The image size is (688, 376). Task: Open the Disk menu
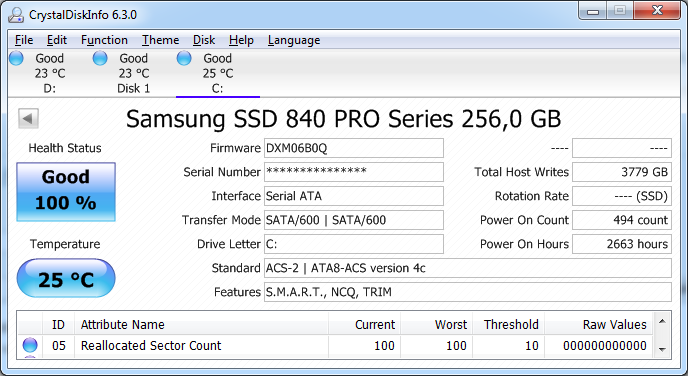(x=204, y=40)
